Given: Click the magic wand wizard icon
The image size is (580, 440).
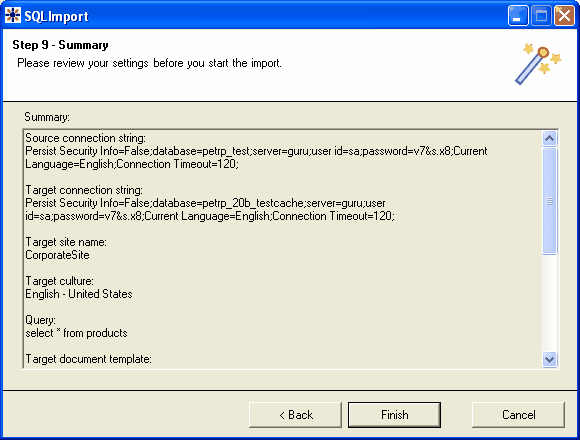Looking at the screenshot, I should (538, 64).
